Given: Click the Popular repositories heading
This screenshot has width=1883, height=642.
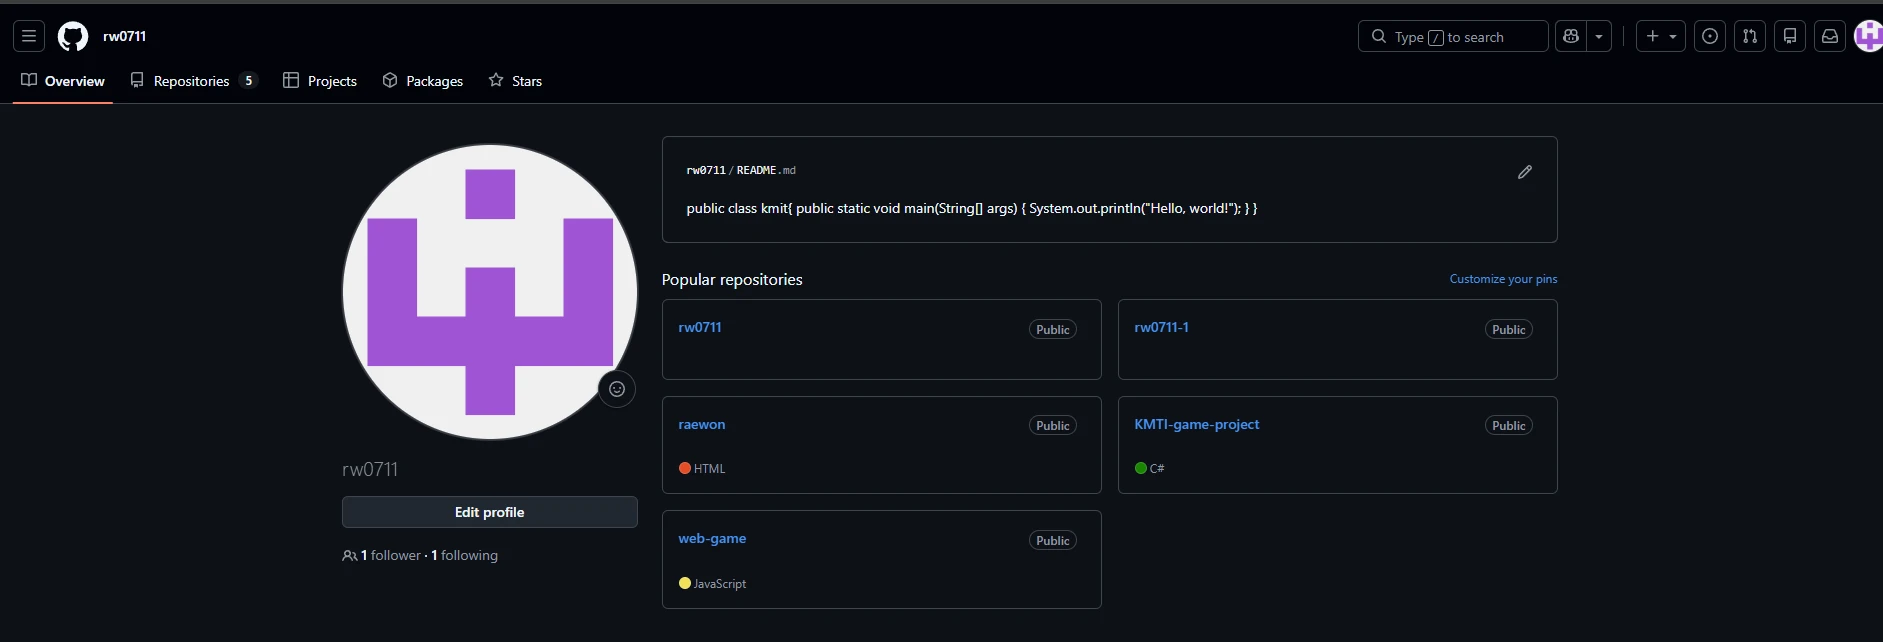Looking at the screenshot, I should click(x=732, y=280).
